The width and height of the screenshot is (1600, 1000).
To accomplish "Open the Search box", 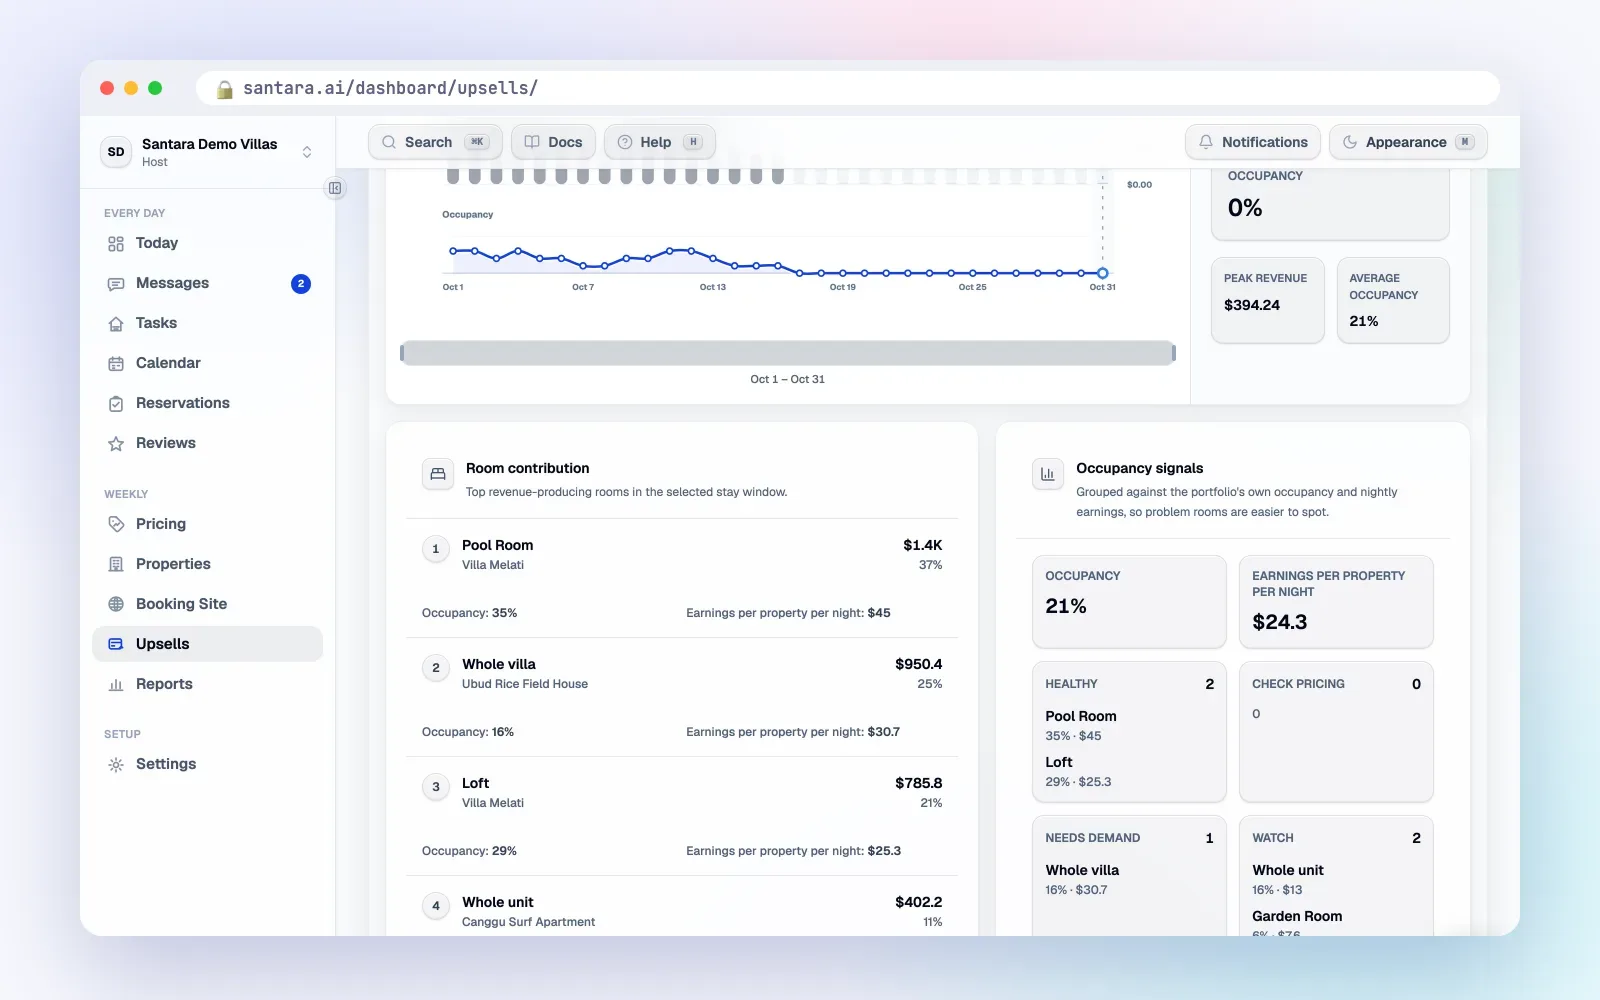I will [435, 142].
